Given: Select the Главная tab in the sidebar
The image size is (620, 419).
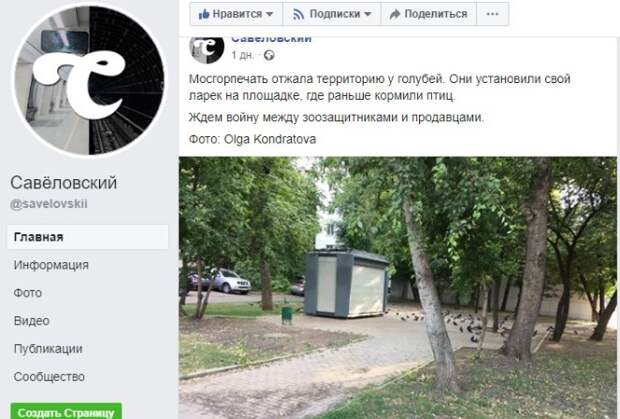Looking at the screenshot, I should tap(88, 237).
